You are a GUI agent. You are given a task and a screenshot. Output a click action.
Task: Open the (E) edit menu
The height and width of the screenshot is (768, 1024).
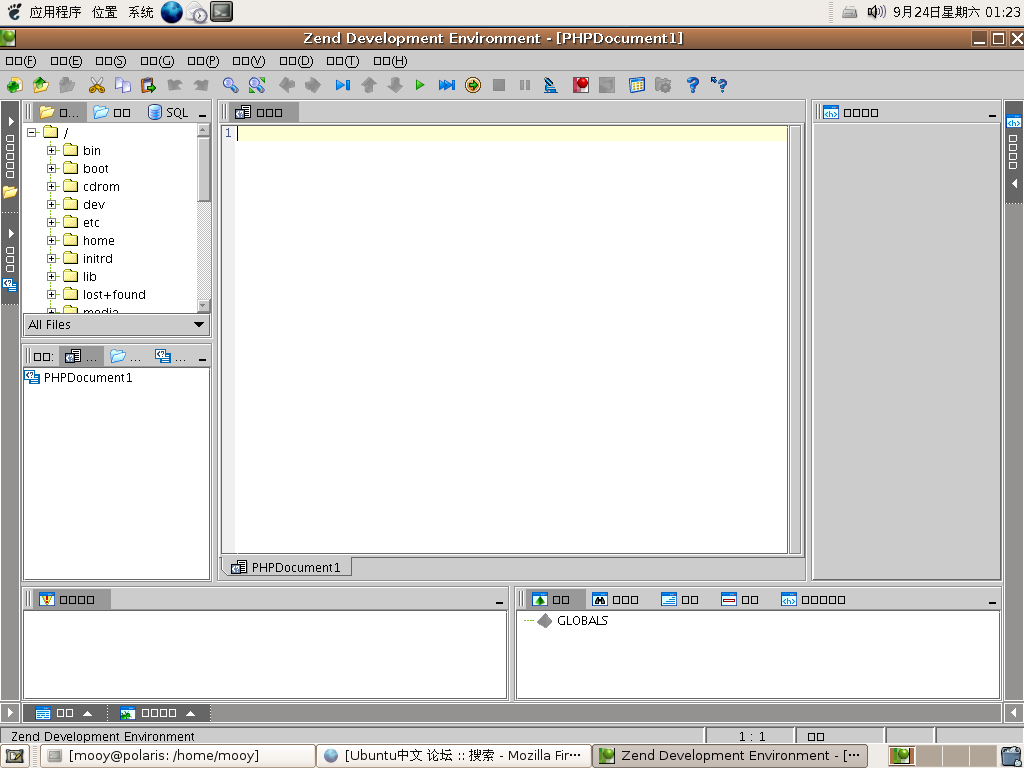coord(66,61)
